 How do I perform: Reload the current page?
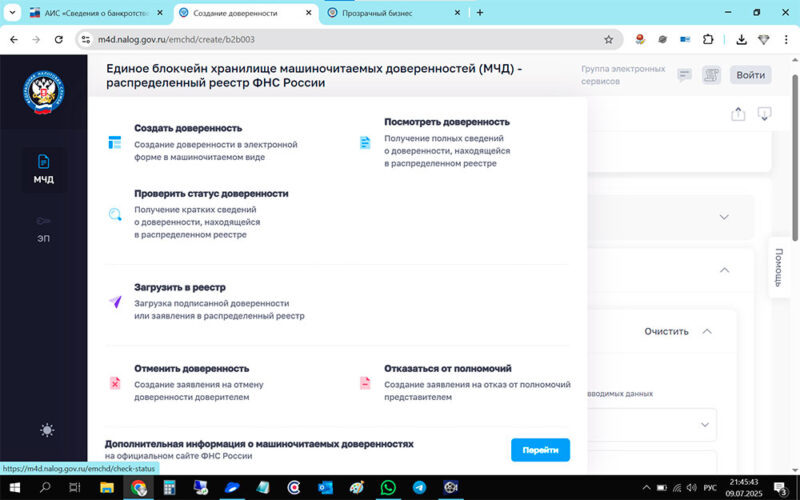point(59,39)
